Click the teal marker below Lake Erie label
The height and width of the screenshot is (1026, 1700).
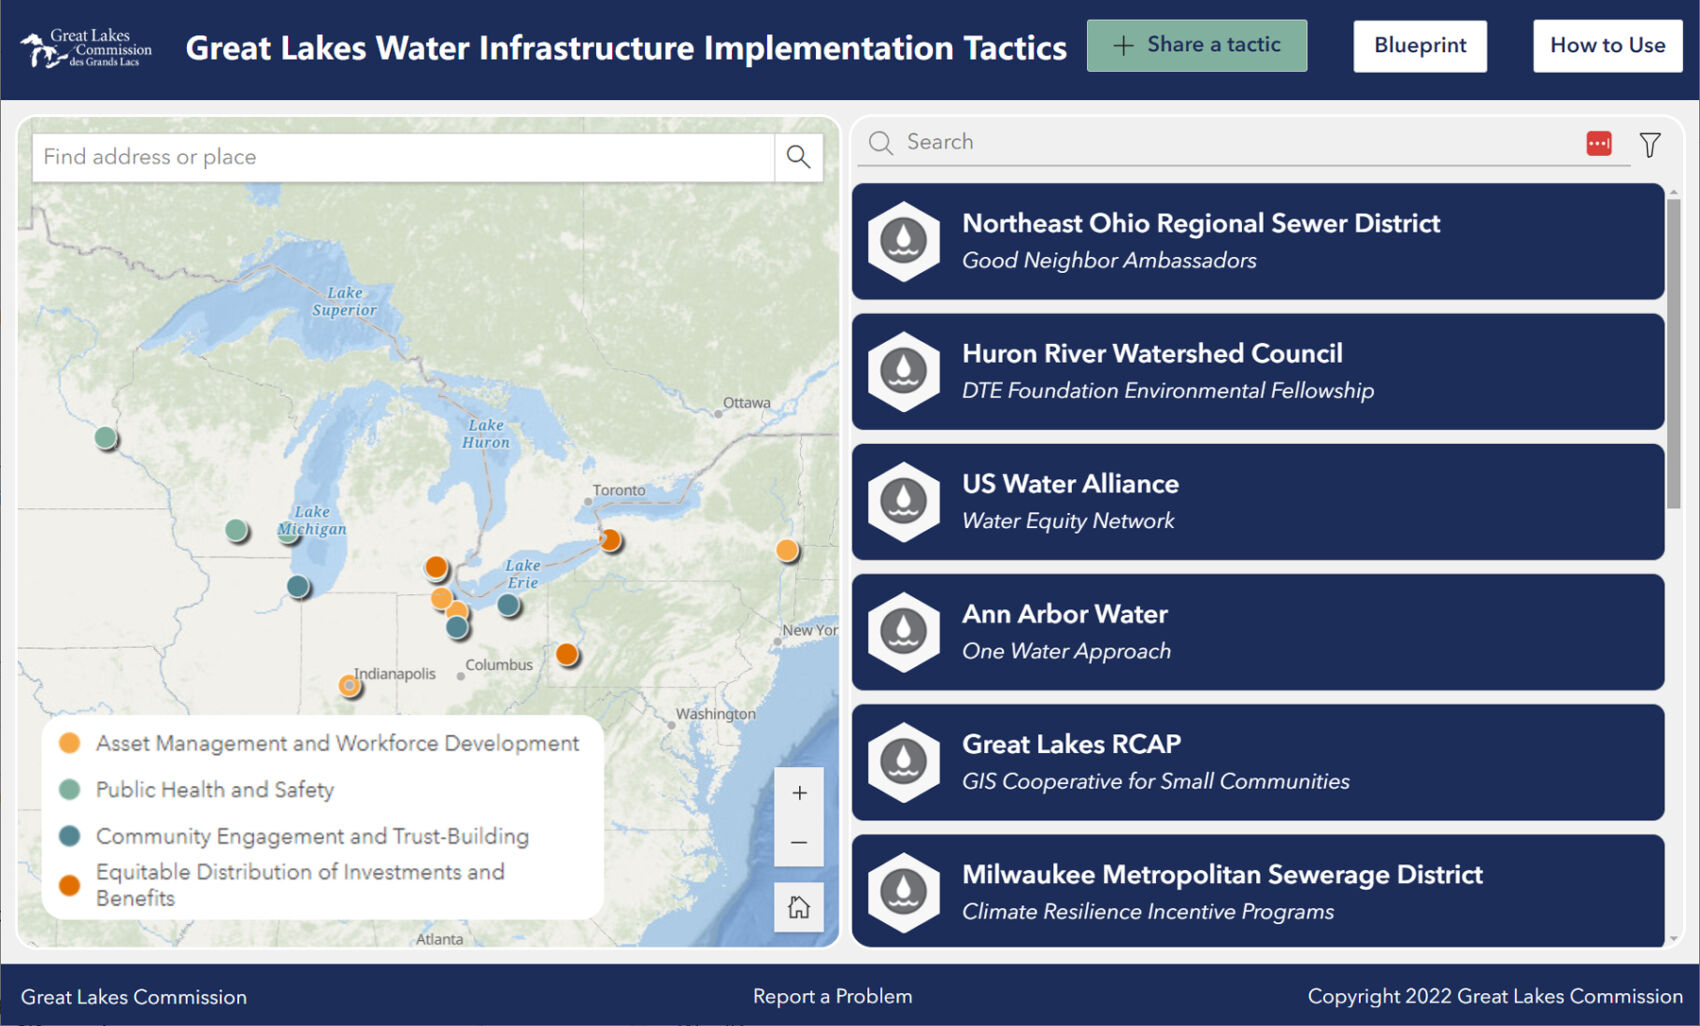[x=508, y=604]
